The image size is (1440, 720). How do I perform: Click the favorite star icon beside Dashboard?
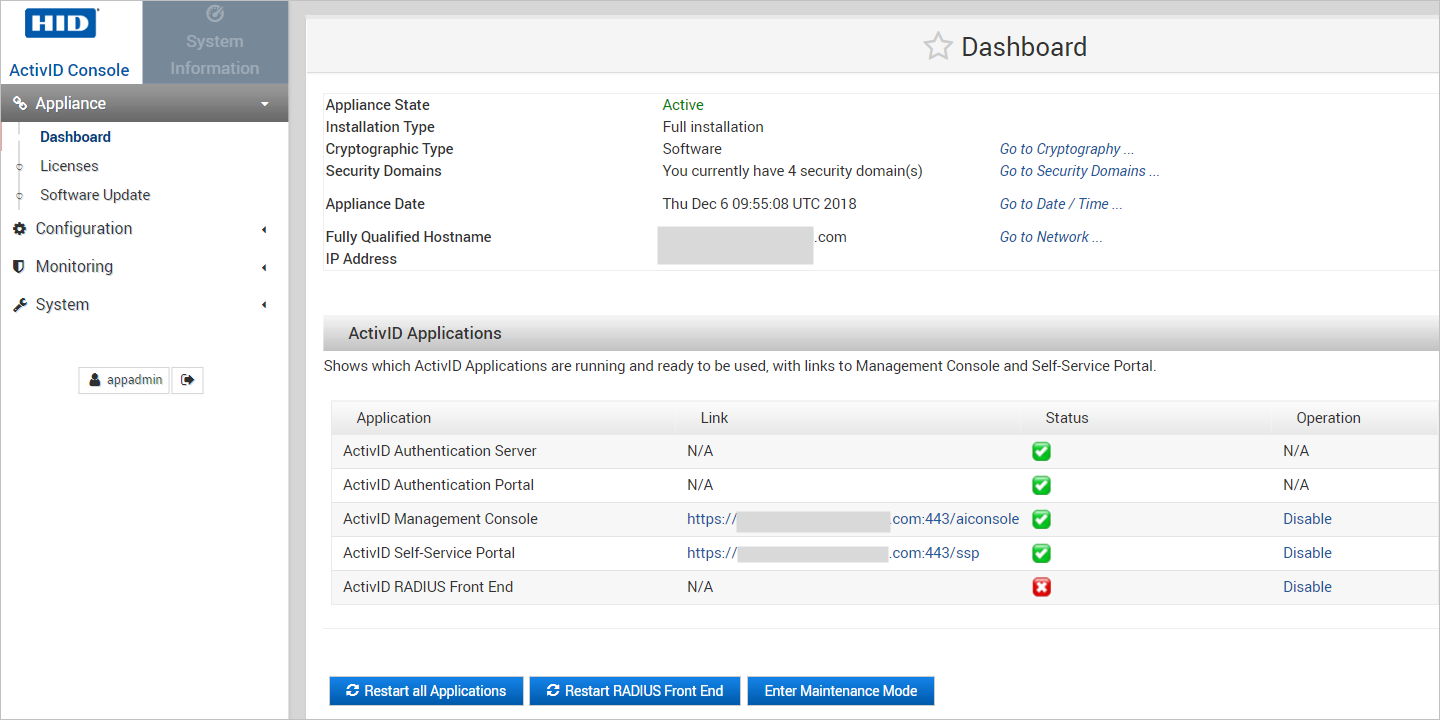pyautogui.click(x=937, y=47)
